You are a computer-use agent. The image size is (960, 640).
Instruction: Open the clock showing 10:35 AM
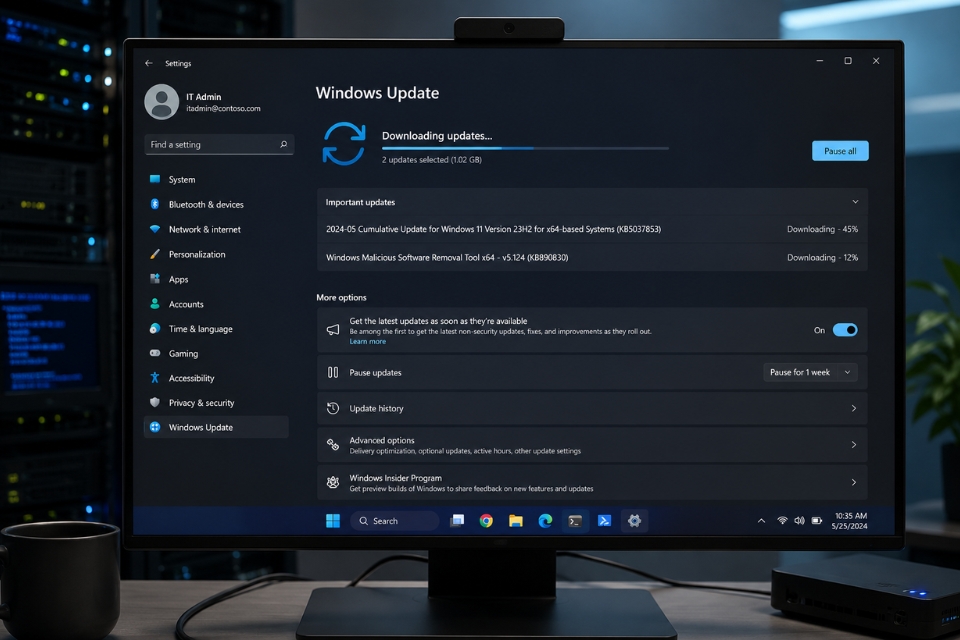point(850,521)
